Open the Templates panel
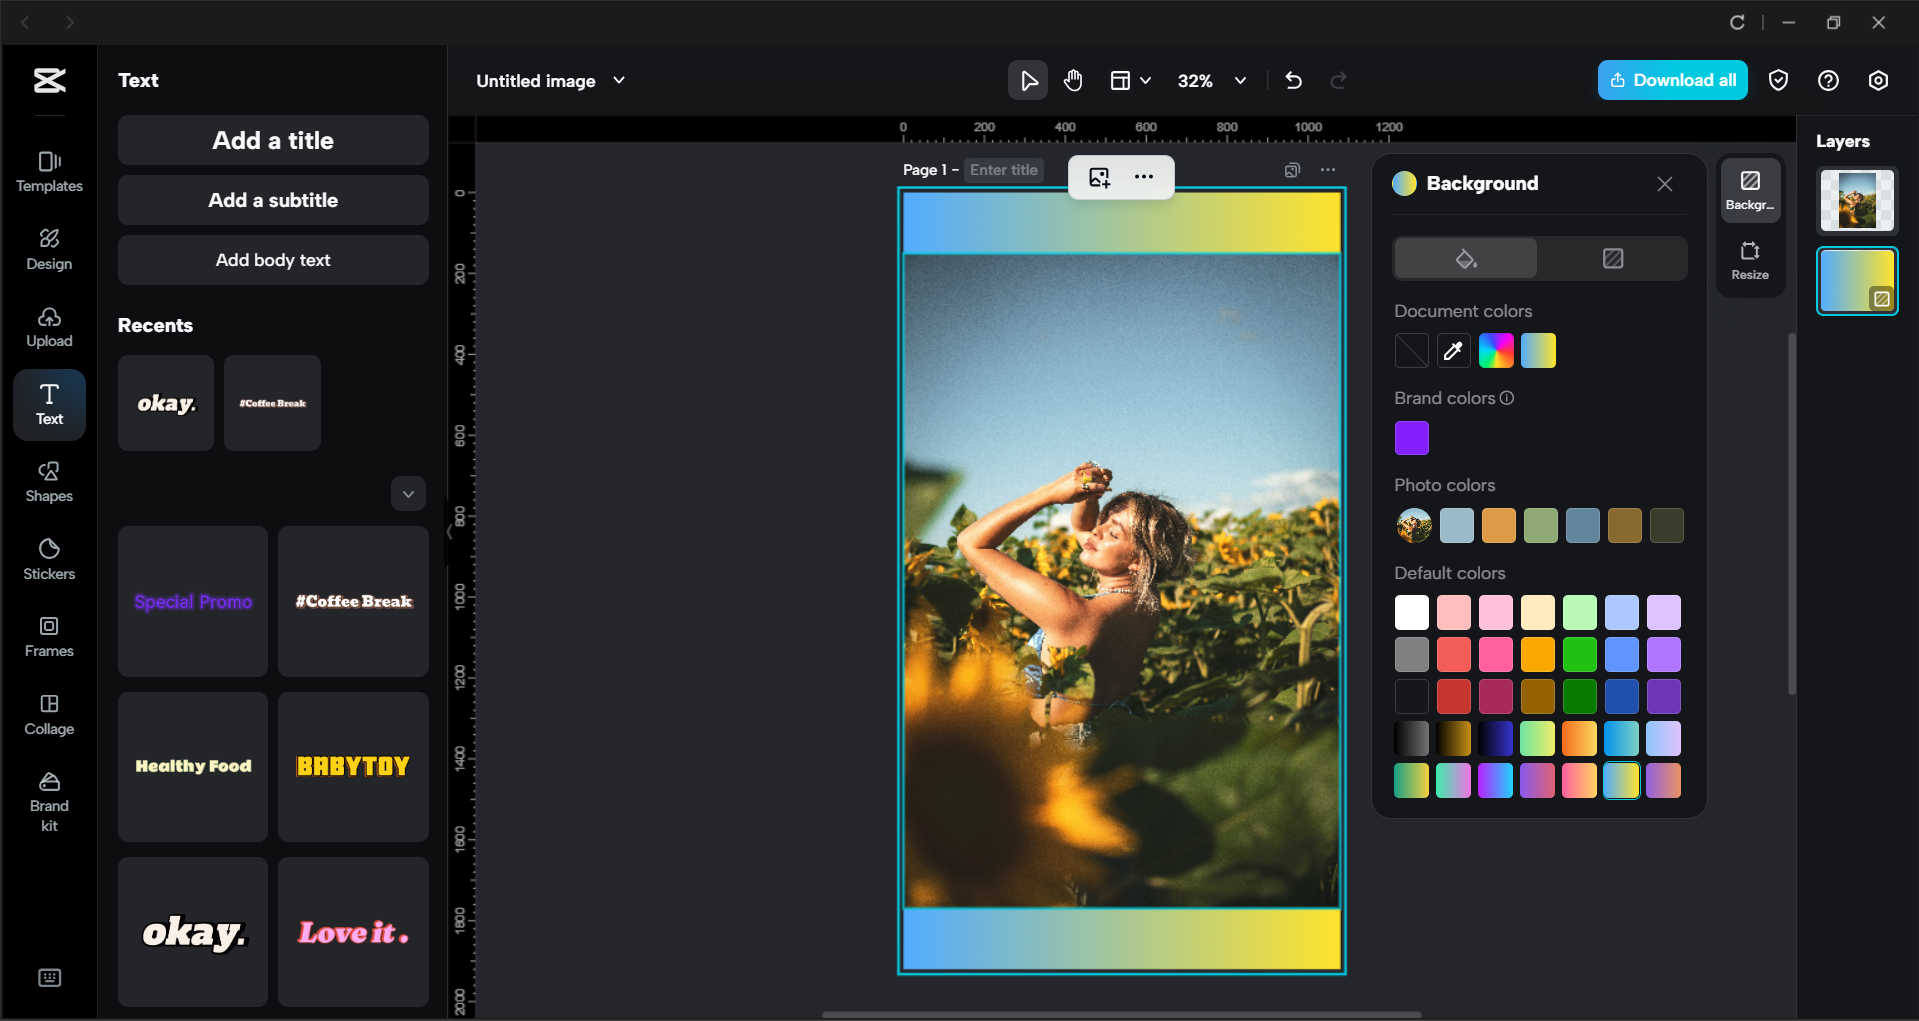The height and width of the screenshot is (1021, 1919). [49, 170]
